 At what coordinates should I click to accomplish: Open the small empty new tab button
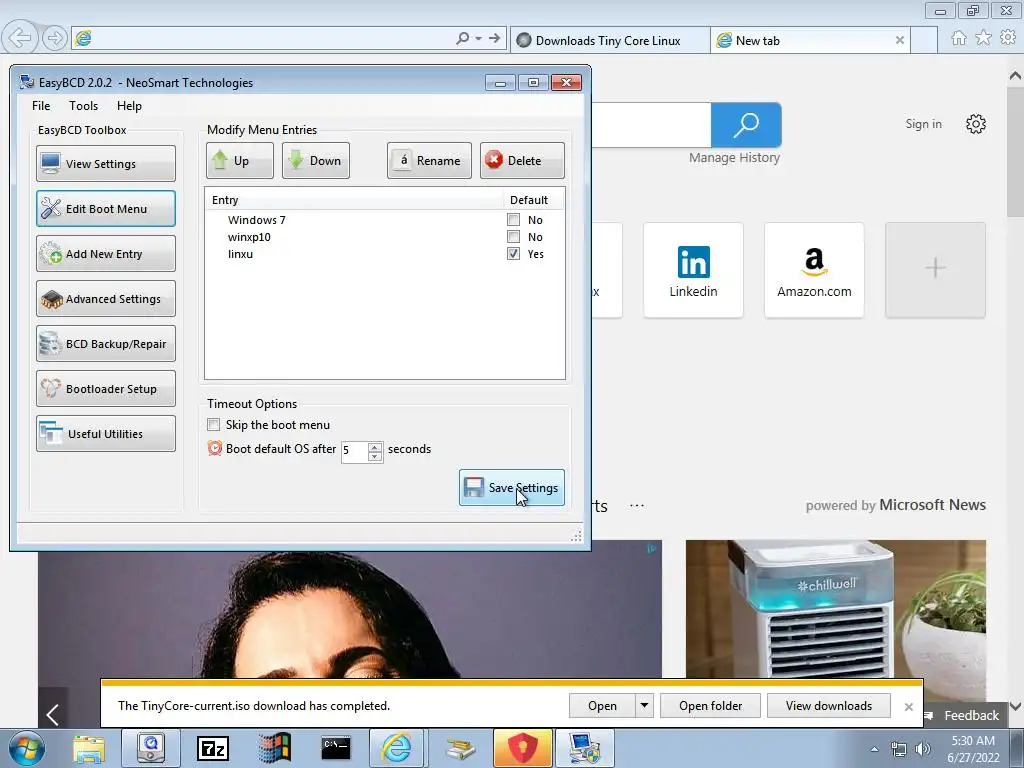923,40
